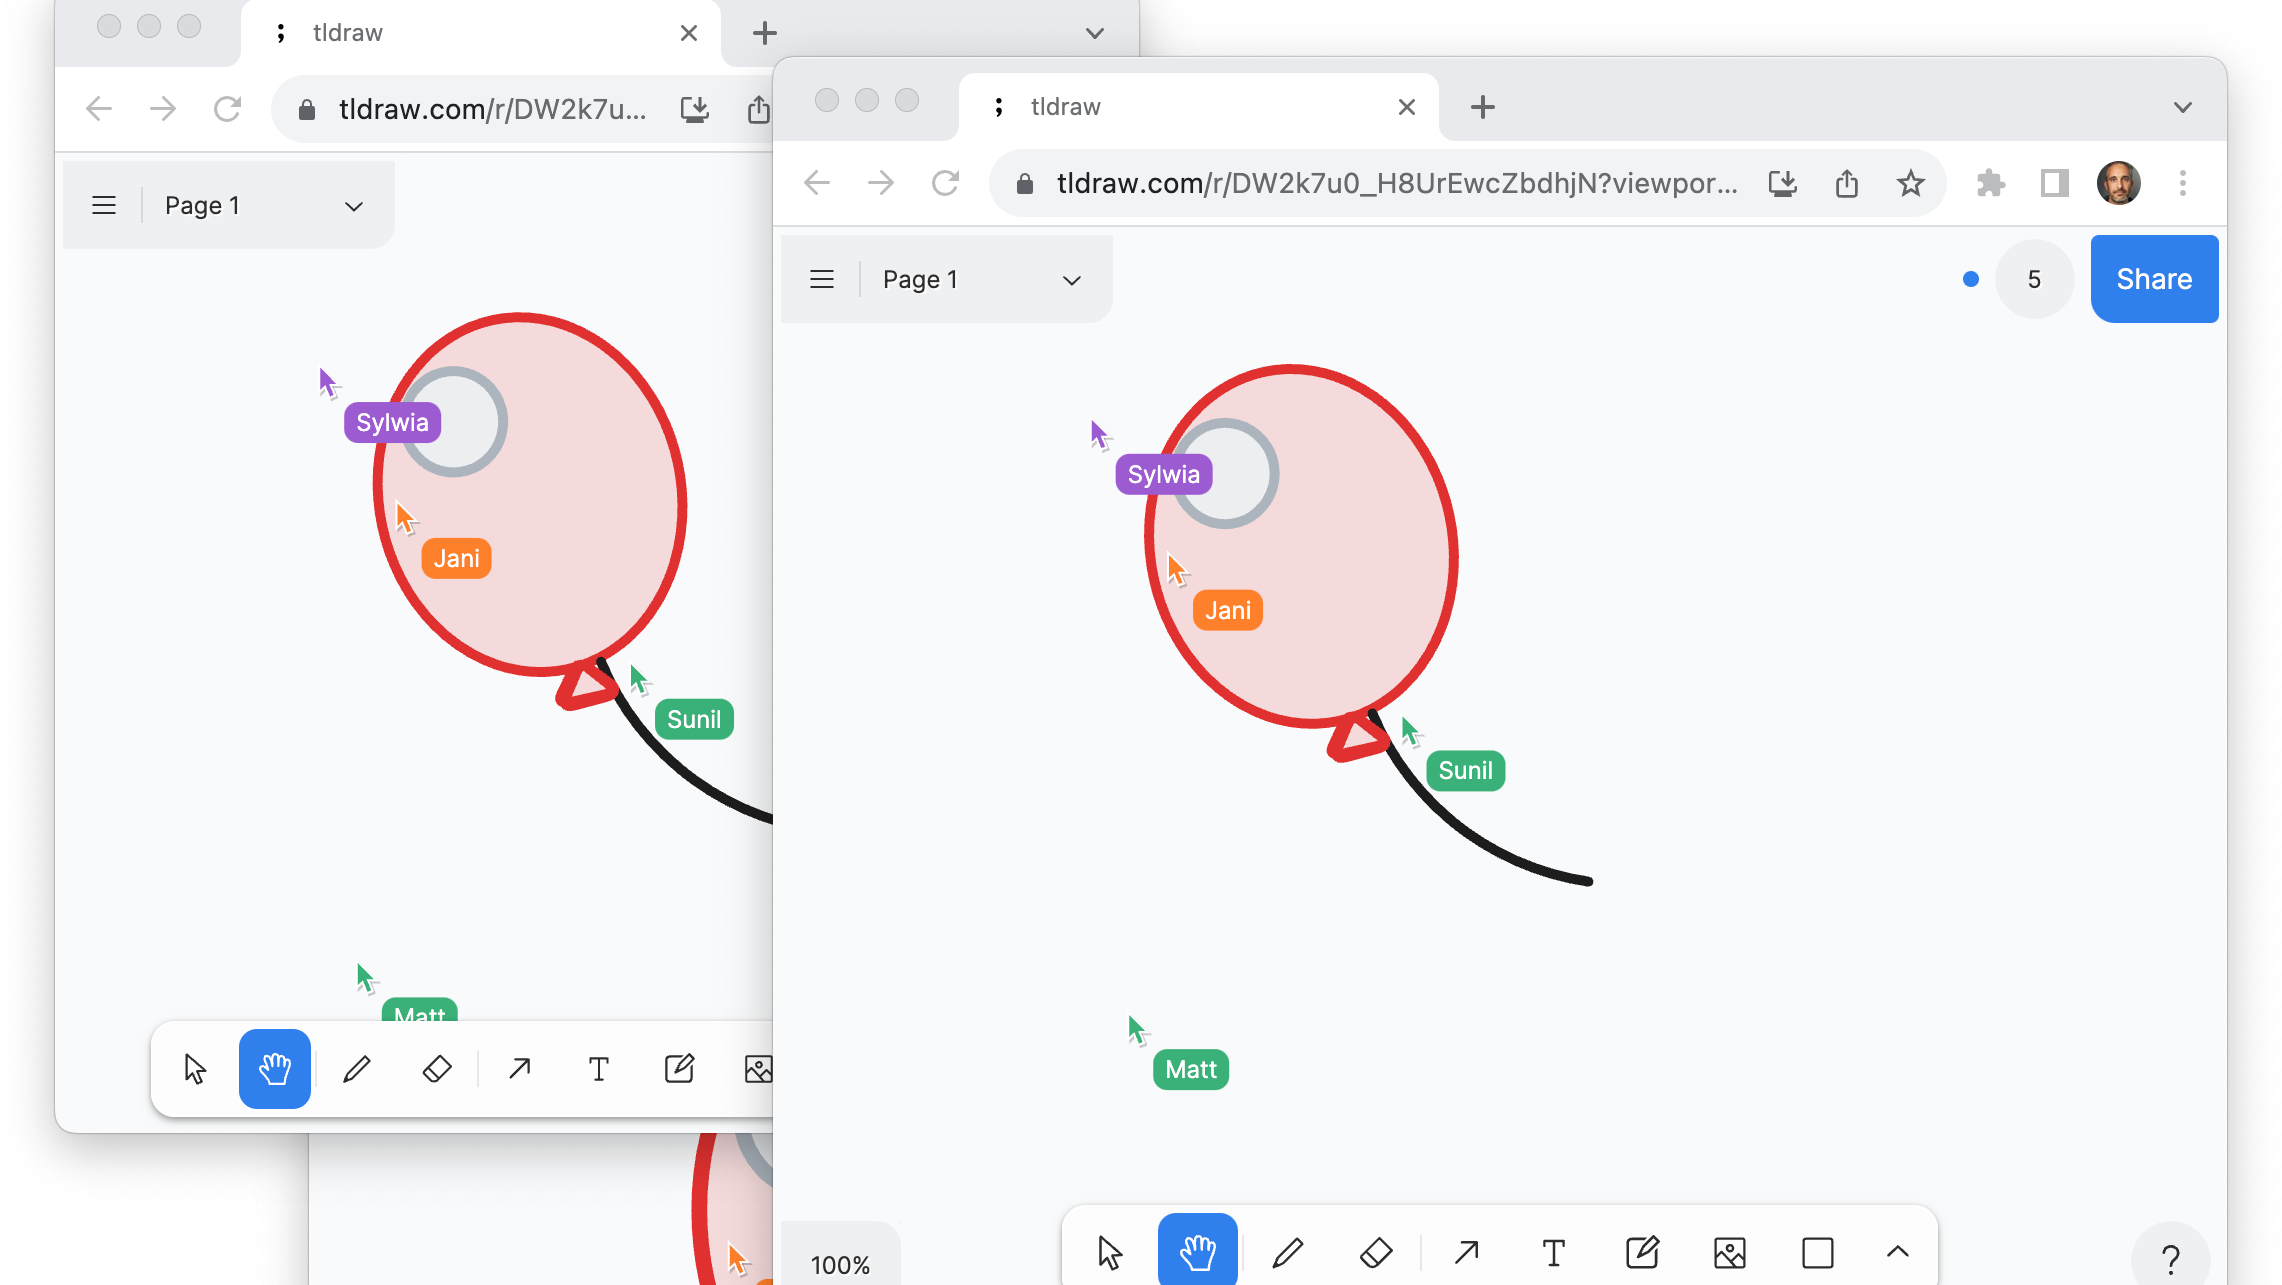Viewport: 2282px width, 1285px height.
Task: Click the blue user color dot
Action: (x=1970, y=279)
